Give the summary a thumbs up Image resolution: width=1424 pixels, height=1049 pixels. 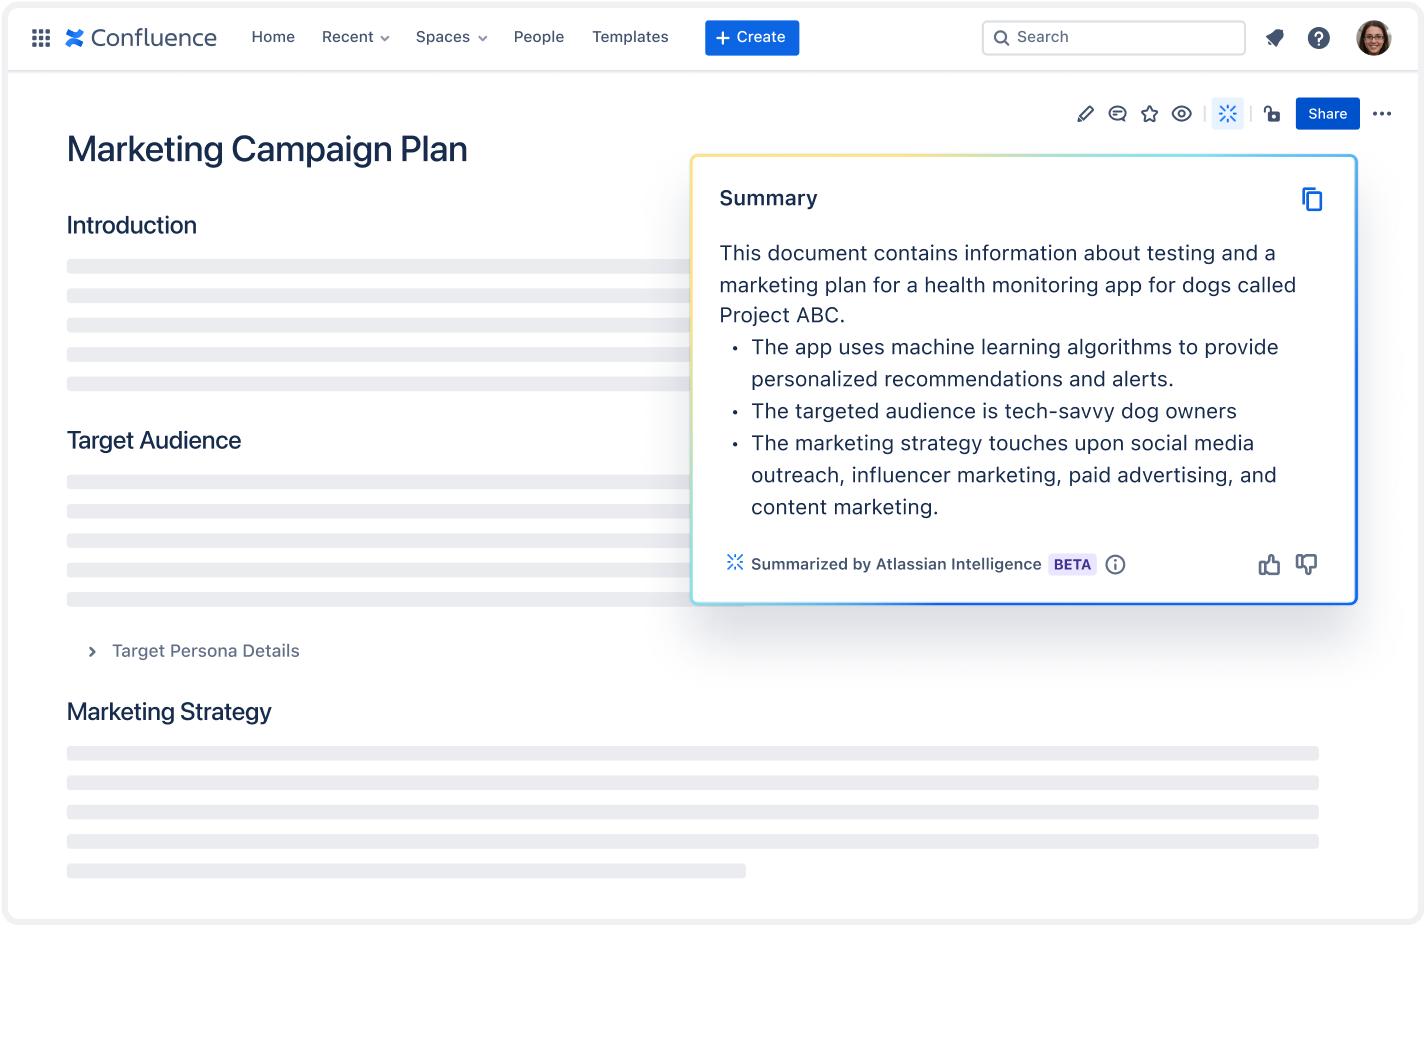1269,565
